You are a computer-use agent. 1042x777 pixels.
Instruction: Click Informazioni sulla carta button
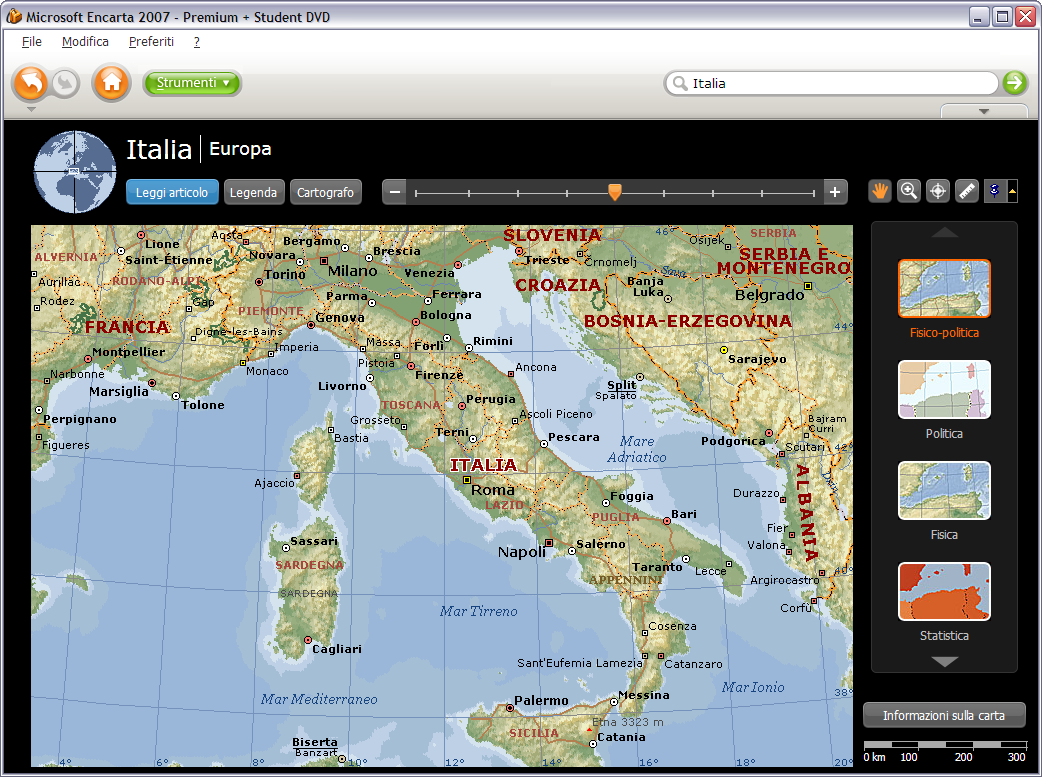pyautogui.click(x=944, y=715)
